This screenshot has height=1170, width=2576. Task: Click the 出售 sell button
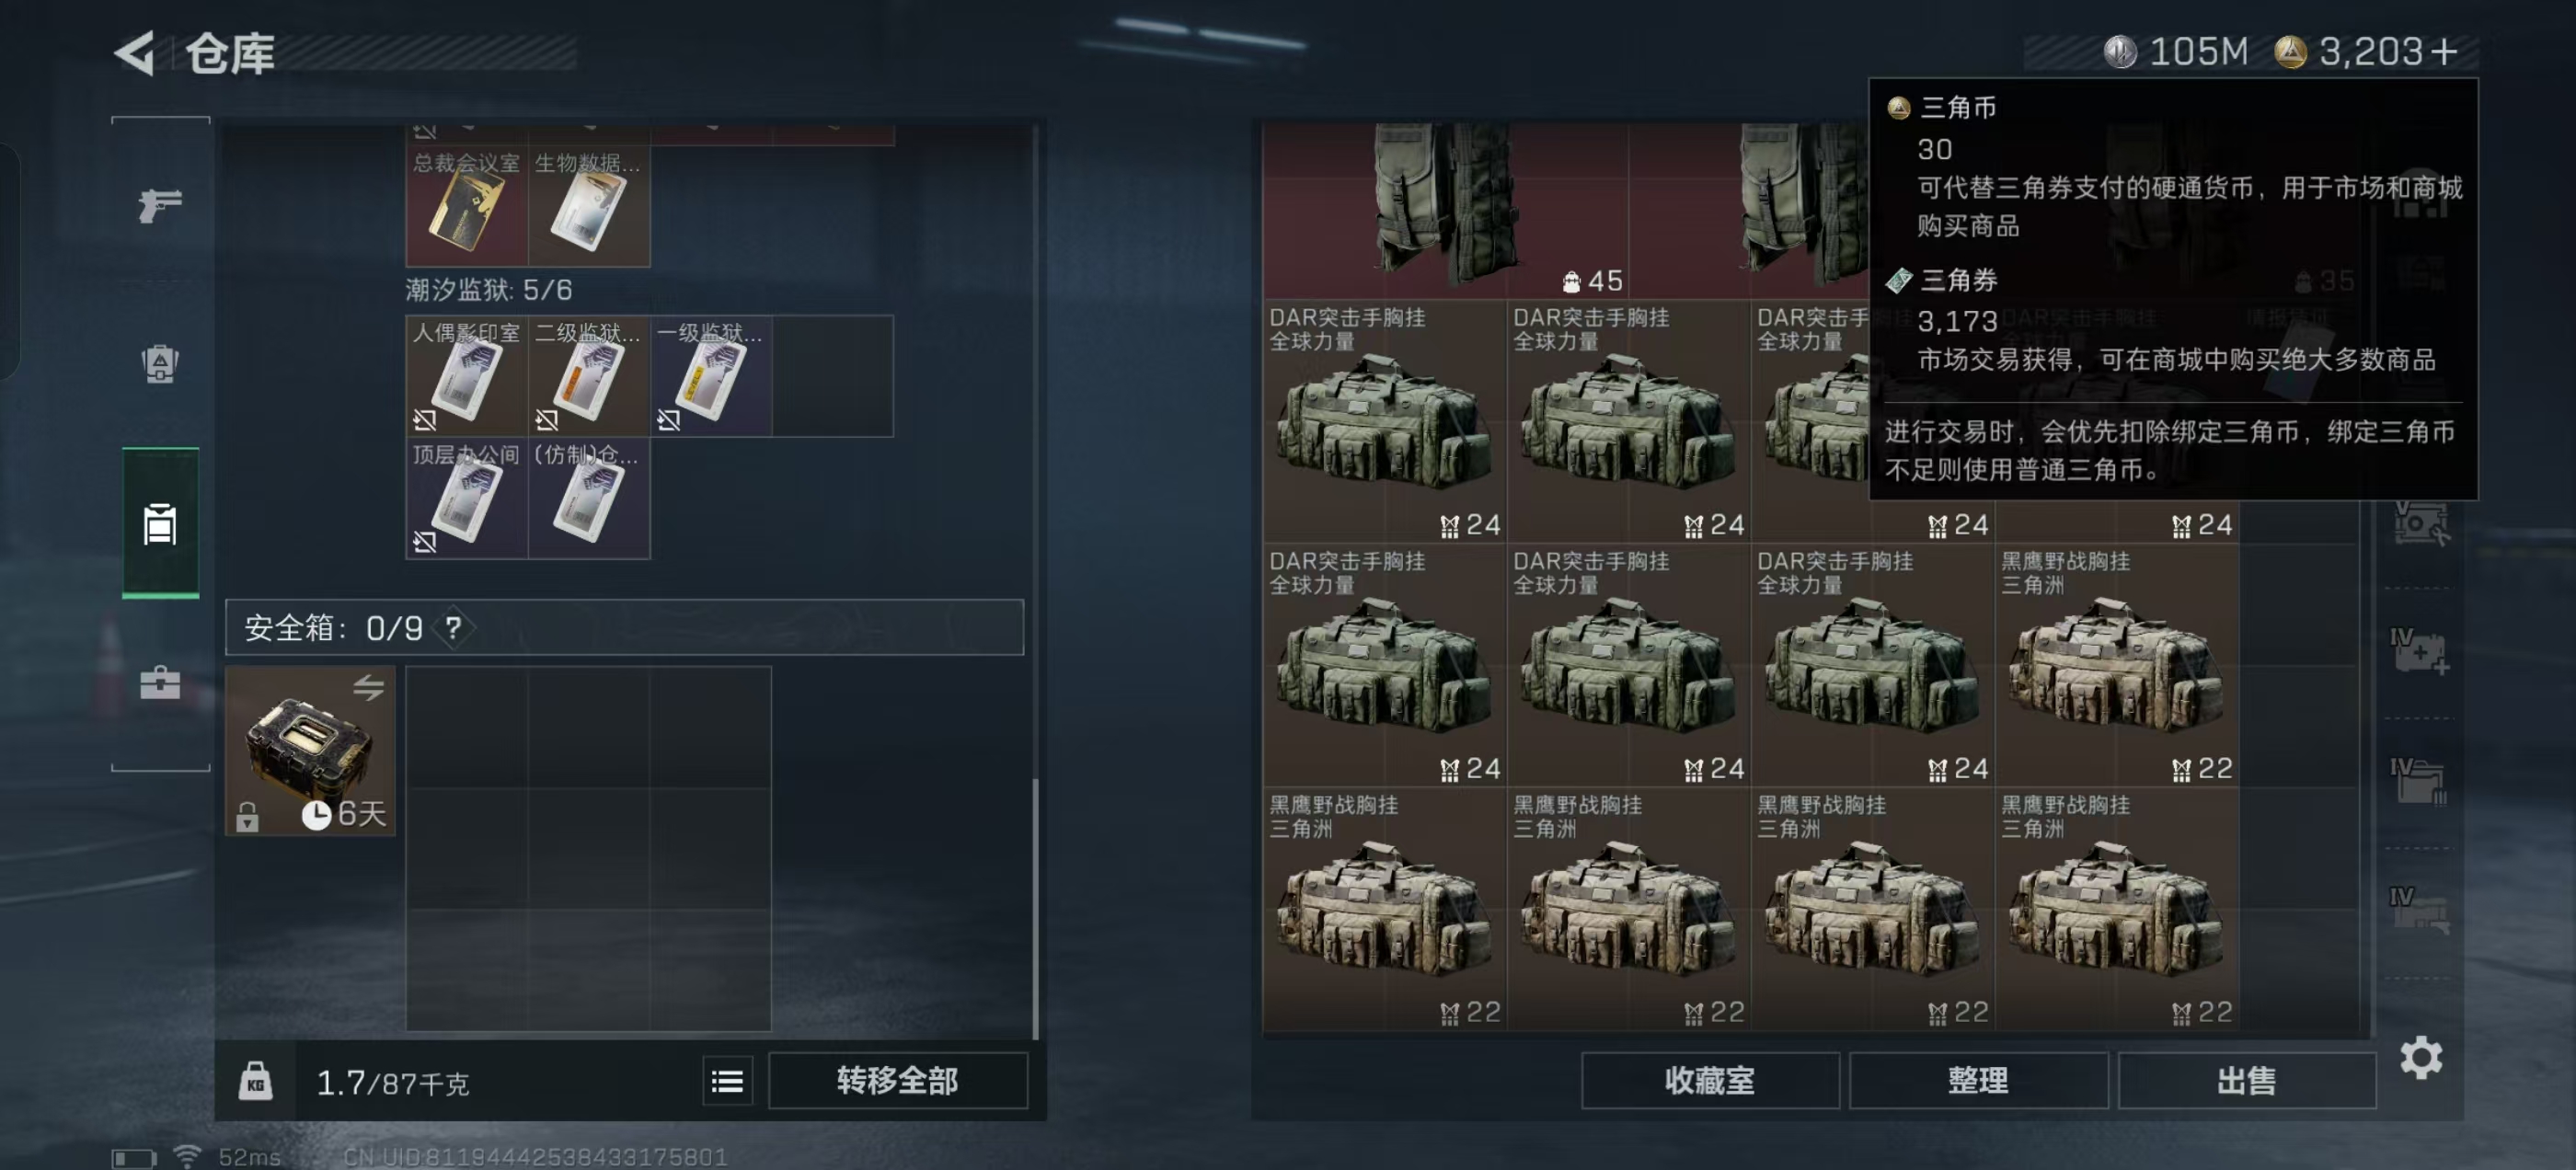coord(2246,1081)
